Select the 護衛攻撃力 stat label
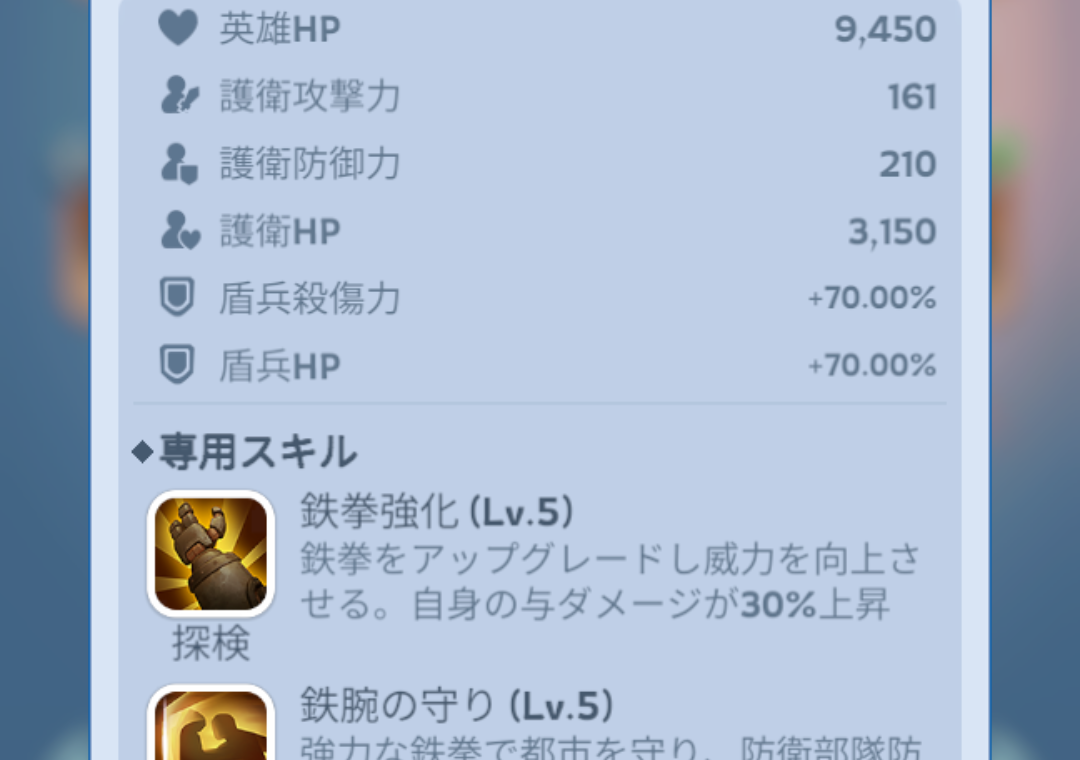The height and width of the screenshot is (760, 1080). (310, 95)
